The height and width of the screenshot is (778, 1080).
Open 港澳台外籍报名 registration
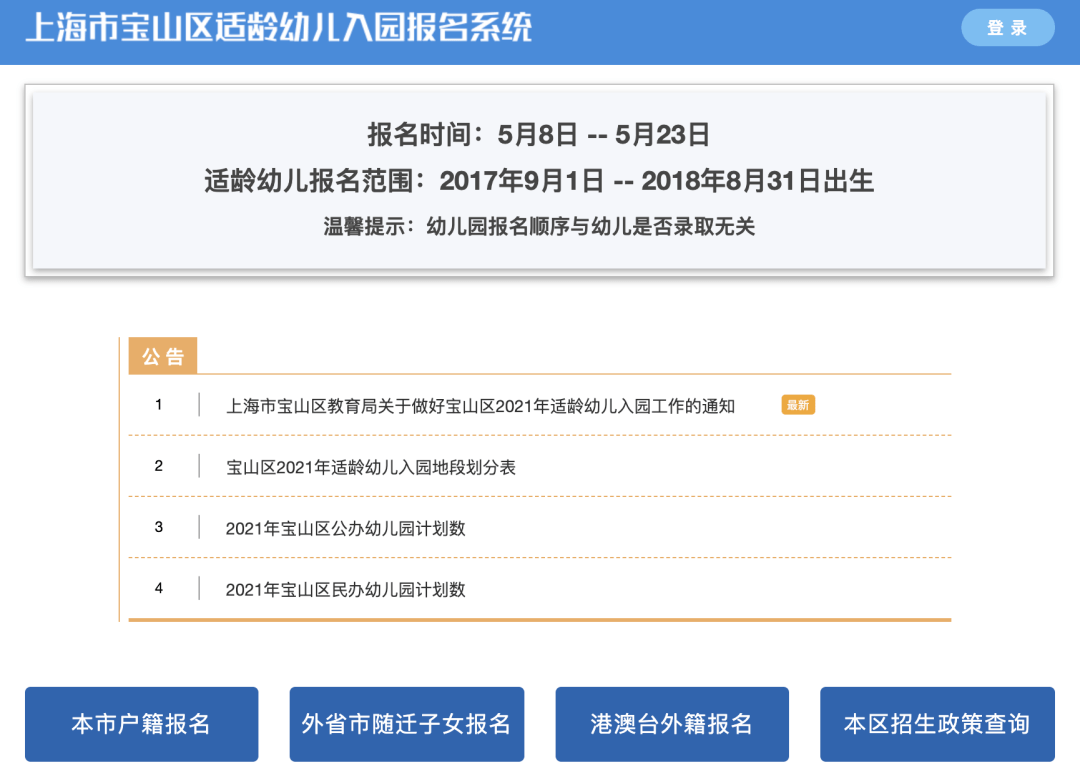(x=671, y=723)
